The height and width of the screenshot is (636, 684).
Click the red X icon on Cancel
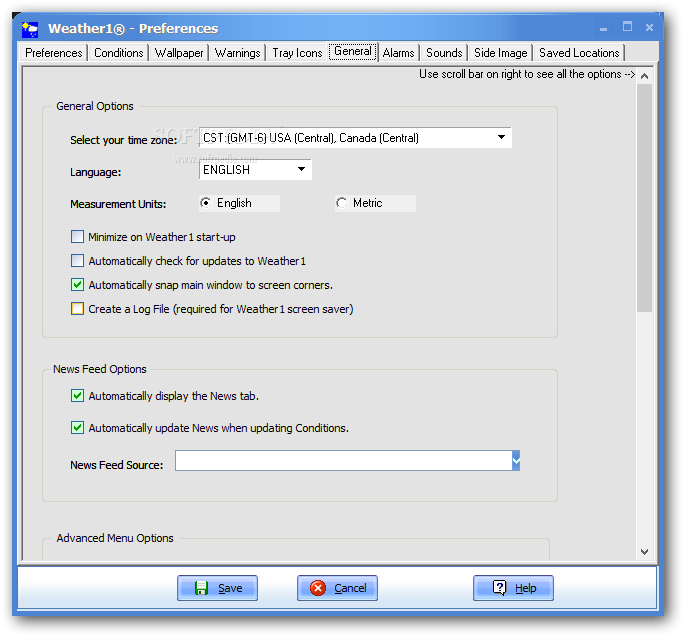(318, 588)
